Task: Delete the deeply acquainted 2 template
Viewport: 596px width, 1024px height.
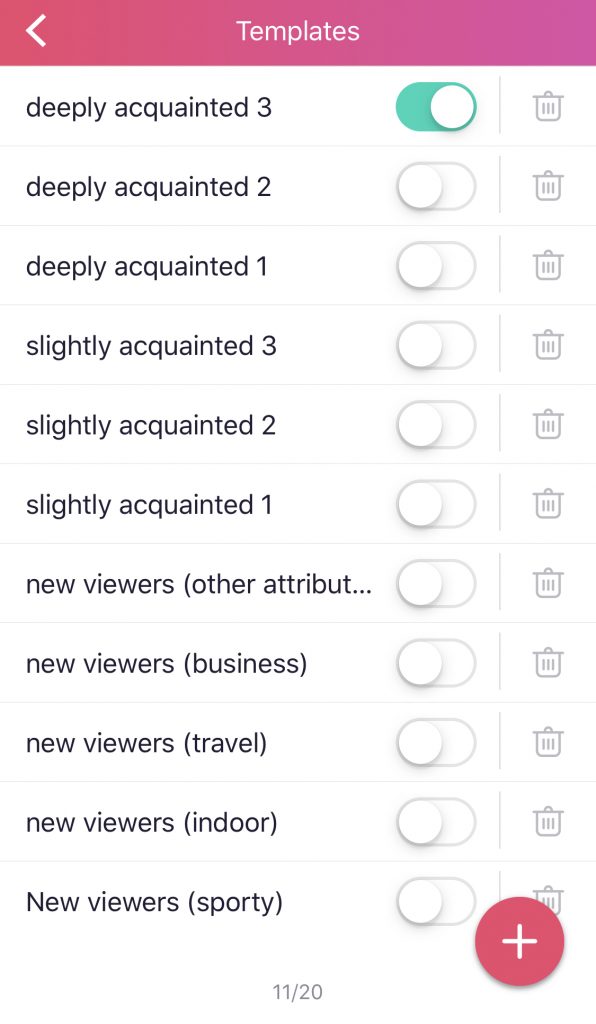Action: pos(548,186)
